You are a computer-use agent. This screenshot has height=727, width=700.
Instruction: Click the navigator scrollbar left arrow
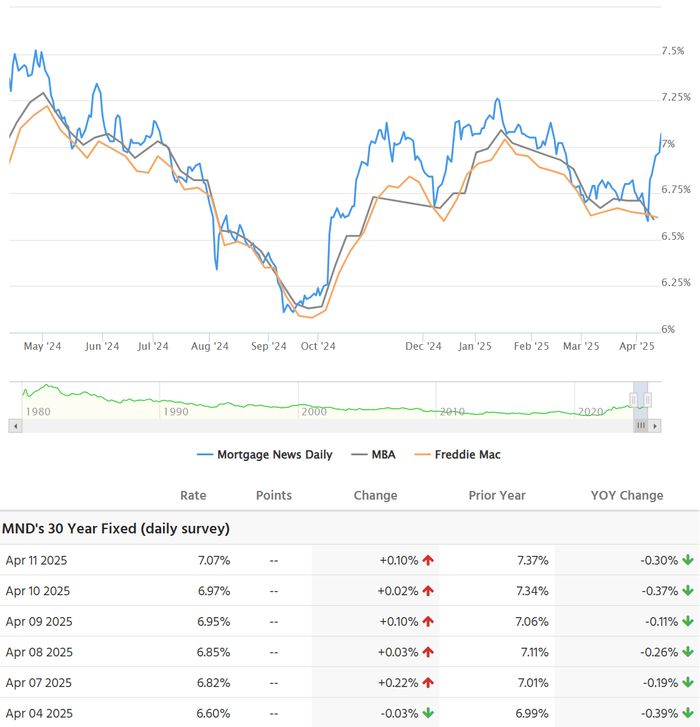click(15, 425)
